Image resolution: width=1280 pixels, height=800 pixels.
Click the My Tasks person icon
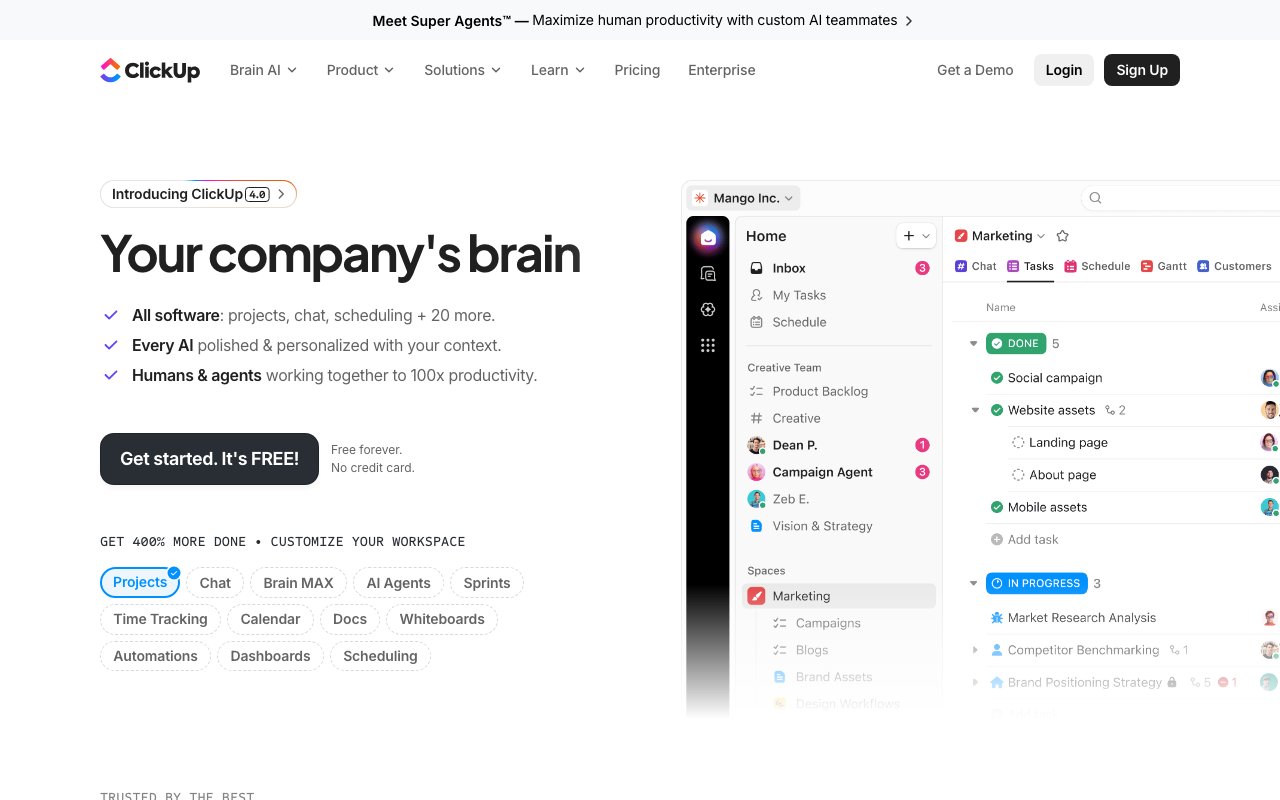pos(756,295)
